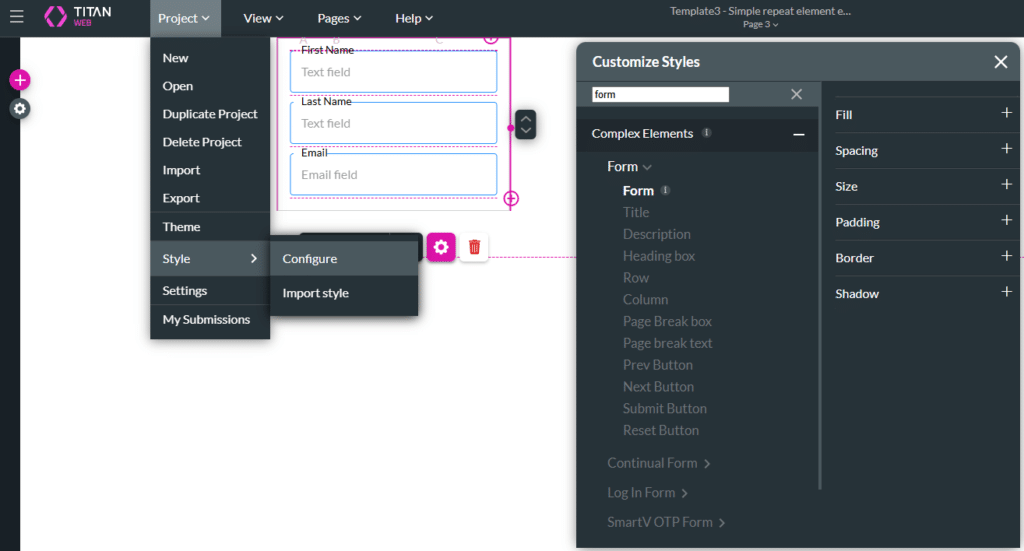The width and height of the screenshot is (1024, 551).
Task: Open the View menu
Action: click(263, 18)
